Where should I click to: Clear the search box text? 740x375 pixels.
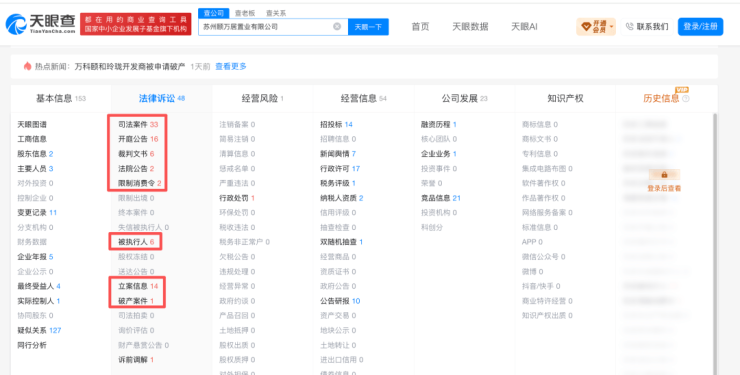pos(337,26)
